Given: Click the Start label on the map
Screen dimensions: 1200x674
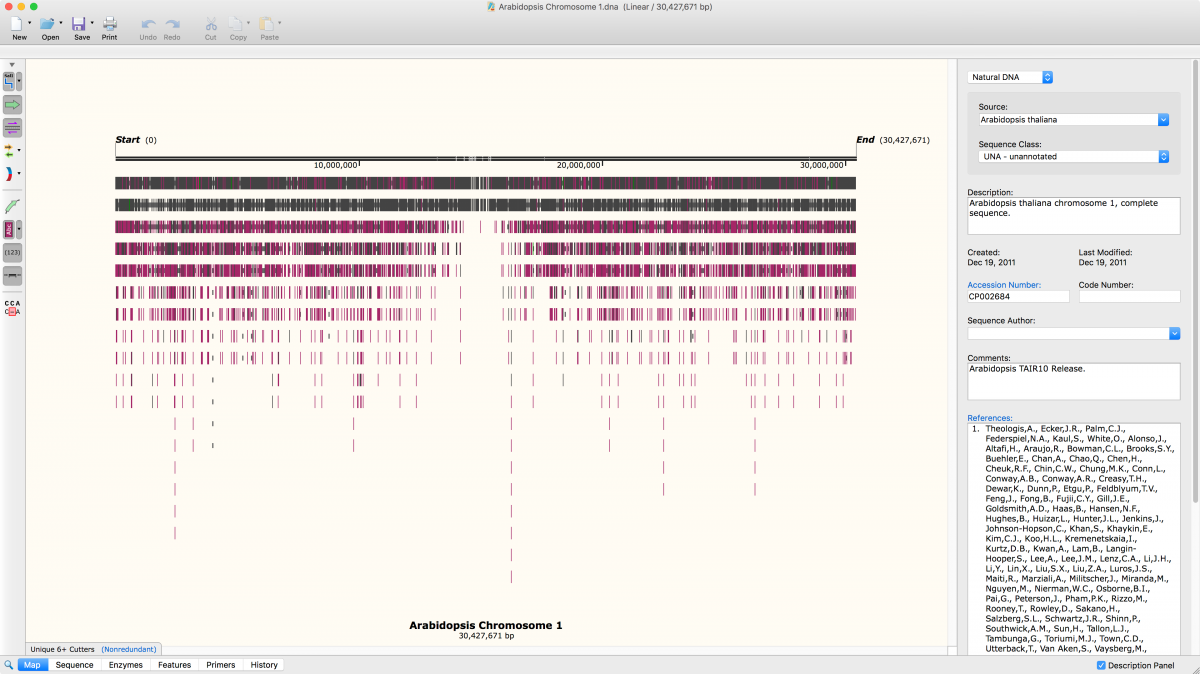Looking at the screenshot, I should point(128,140).
